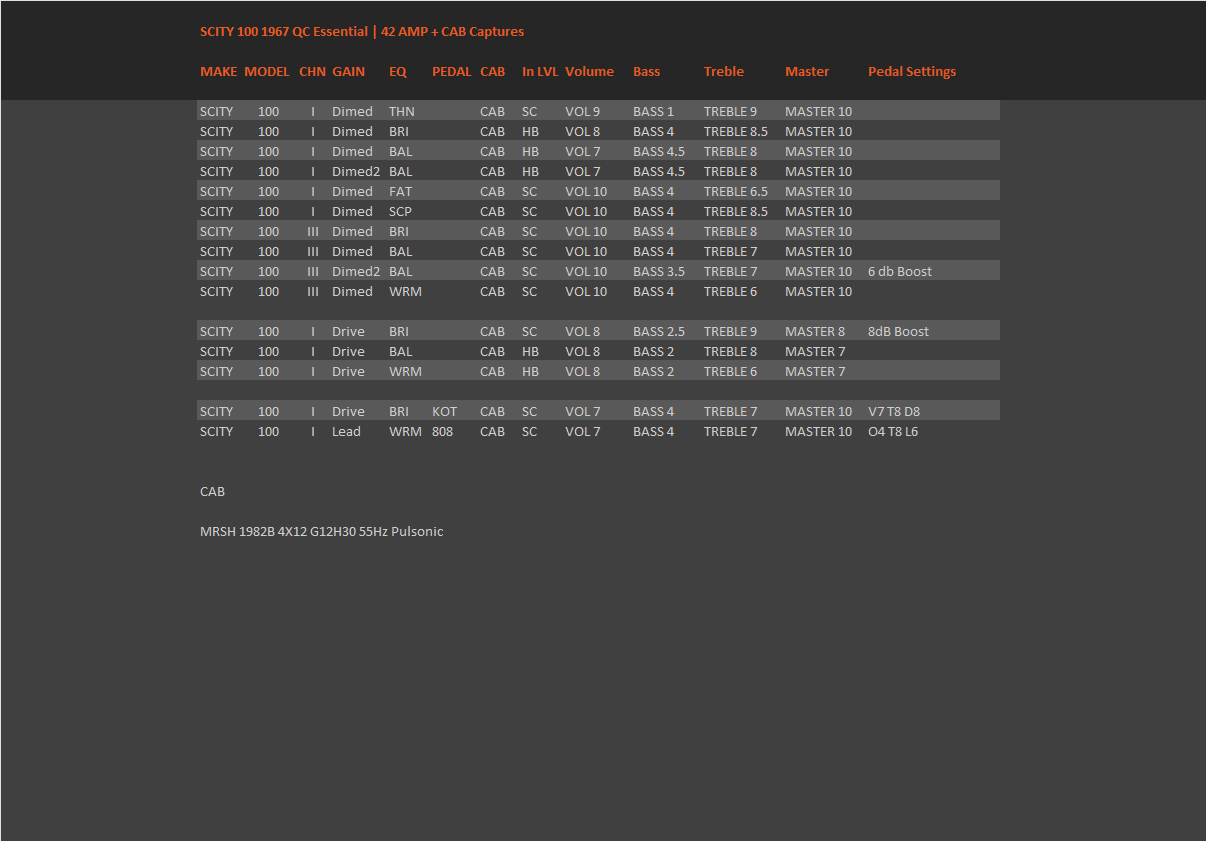Screen dimensions: 1206x841
Task: Click Dimed2 in the '6 db Boost' row
Action: click(356, 271)
